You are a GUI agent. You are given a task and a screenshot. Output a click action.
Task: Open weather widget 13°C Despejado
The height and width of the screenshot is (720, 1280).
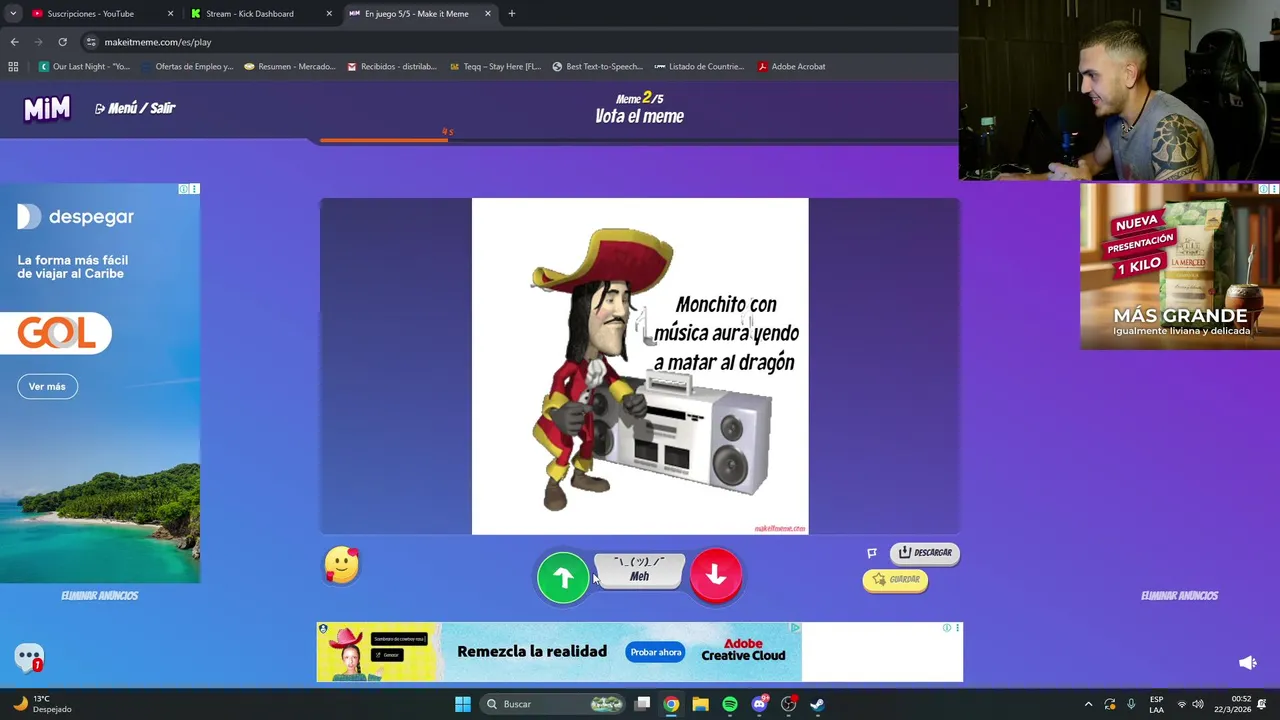tap(42, 704)
